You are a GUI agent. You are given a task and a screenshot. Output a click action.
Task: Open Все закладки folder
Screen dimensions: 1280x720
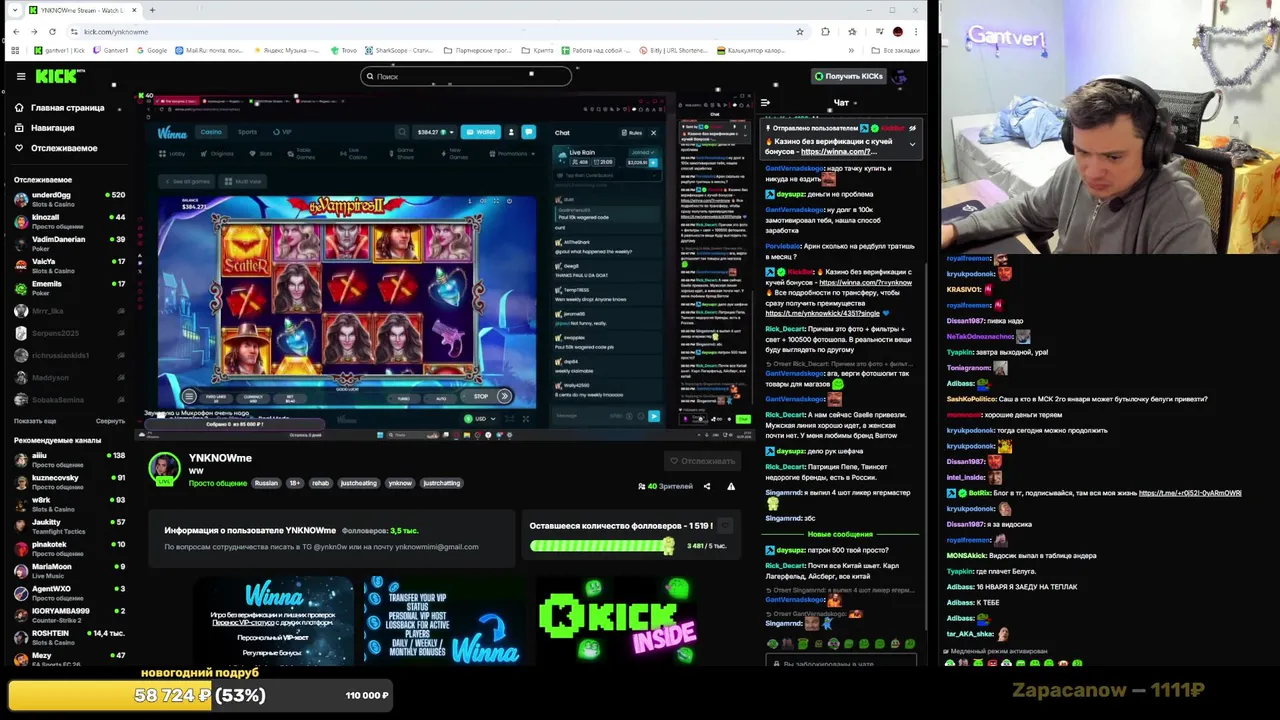[895, 50]
